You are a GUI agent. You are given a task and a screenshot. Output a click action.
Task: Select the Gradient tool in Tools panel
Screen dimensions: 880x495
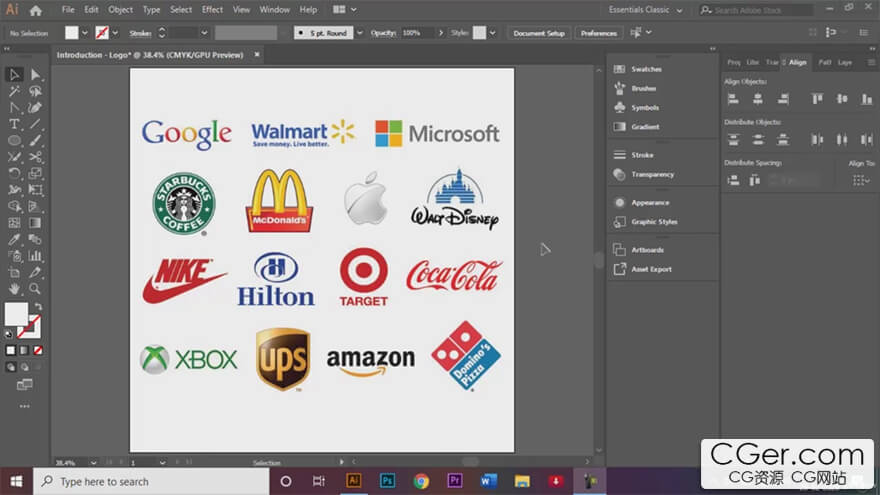click(35, 223)
